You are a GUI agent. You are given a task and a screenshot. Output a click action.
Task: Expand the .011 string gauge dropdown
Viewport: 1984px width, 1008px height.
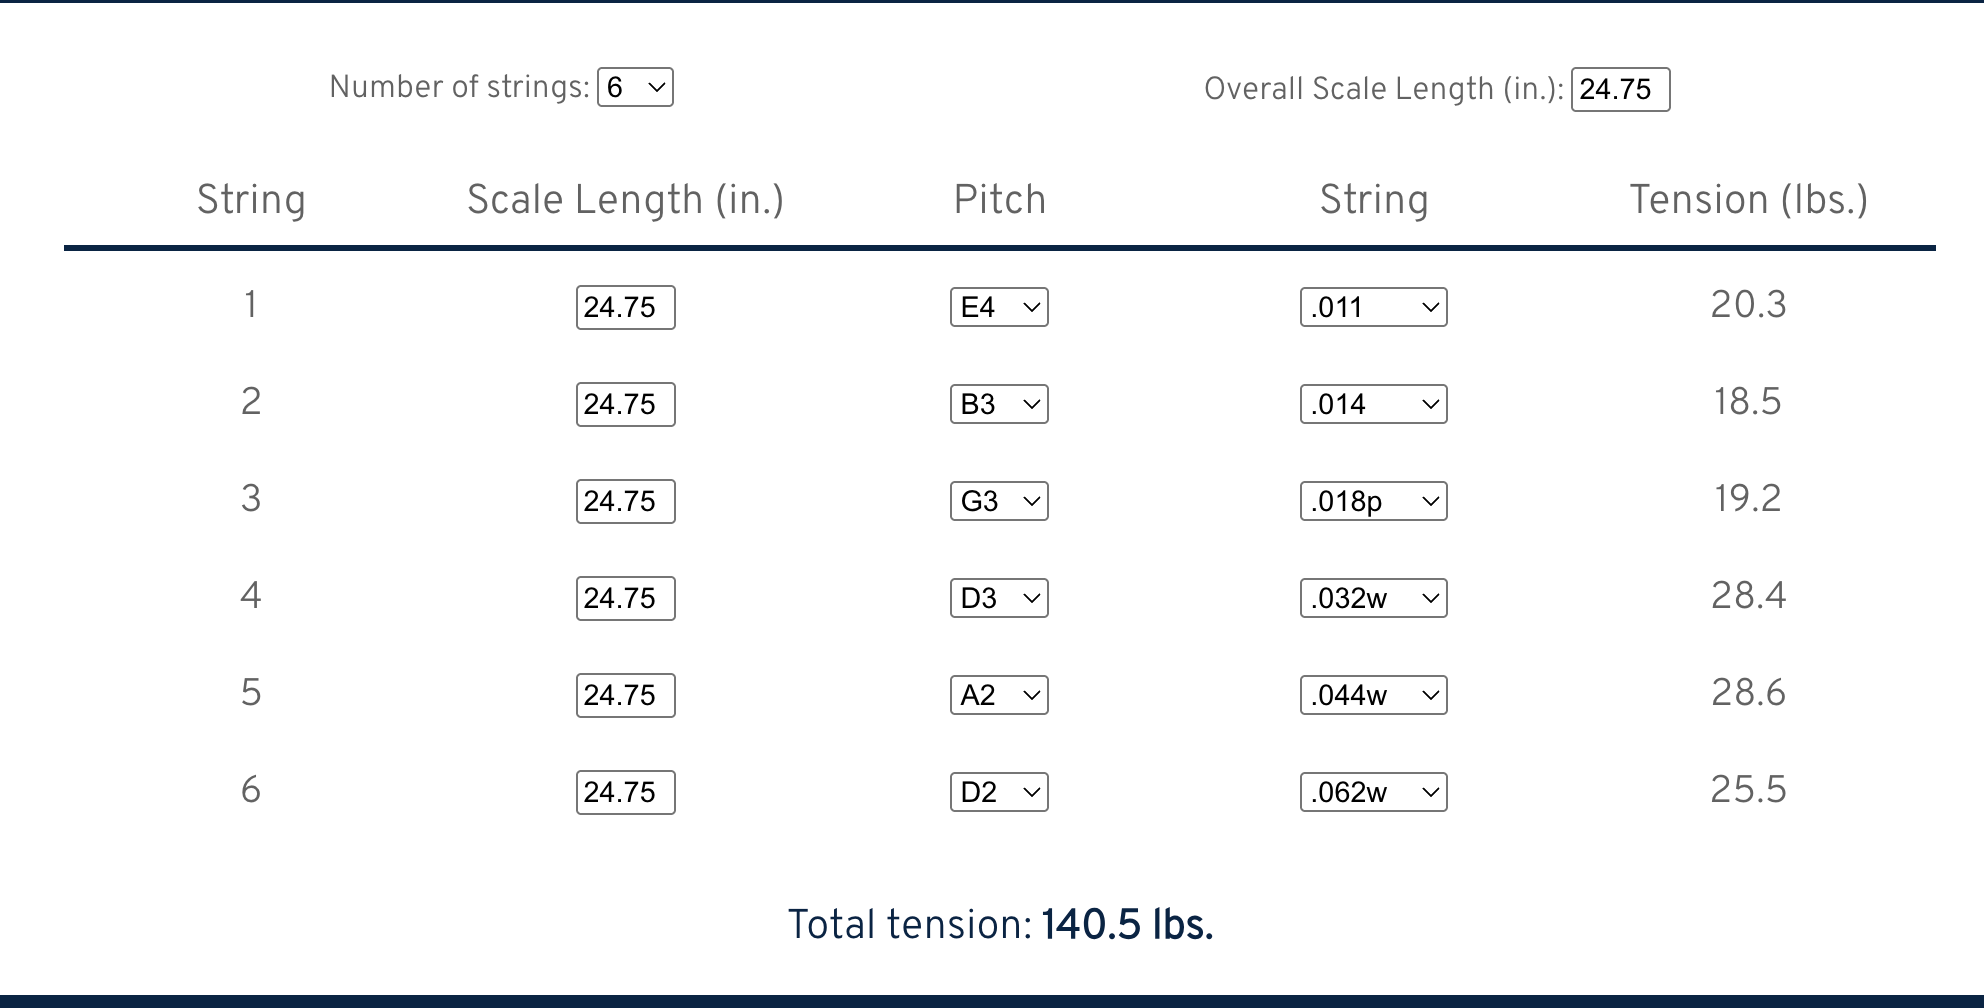(1373, 307)
